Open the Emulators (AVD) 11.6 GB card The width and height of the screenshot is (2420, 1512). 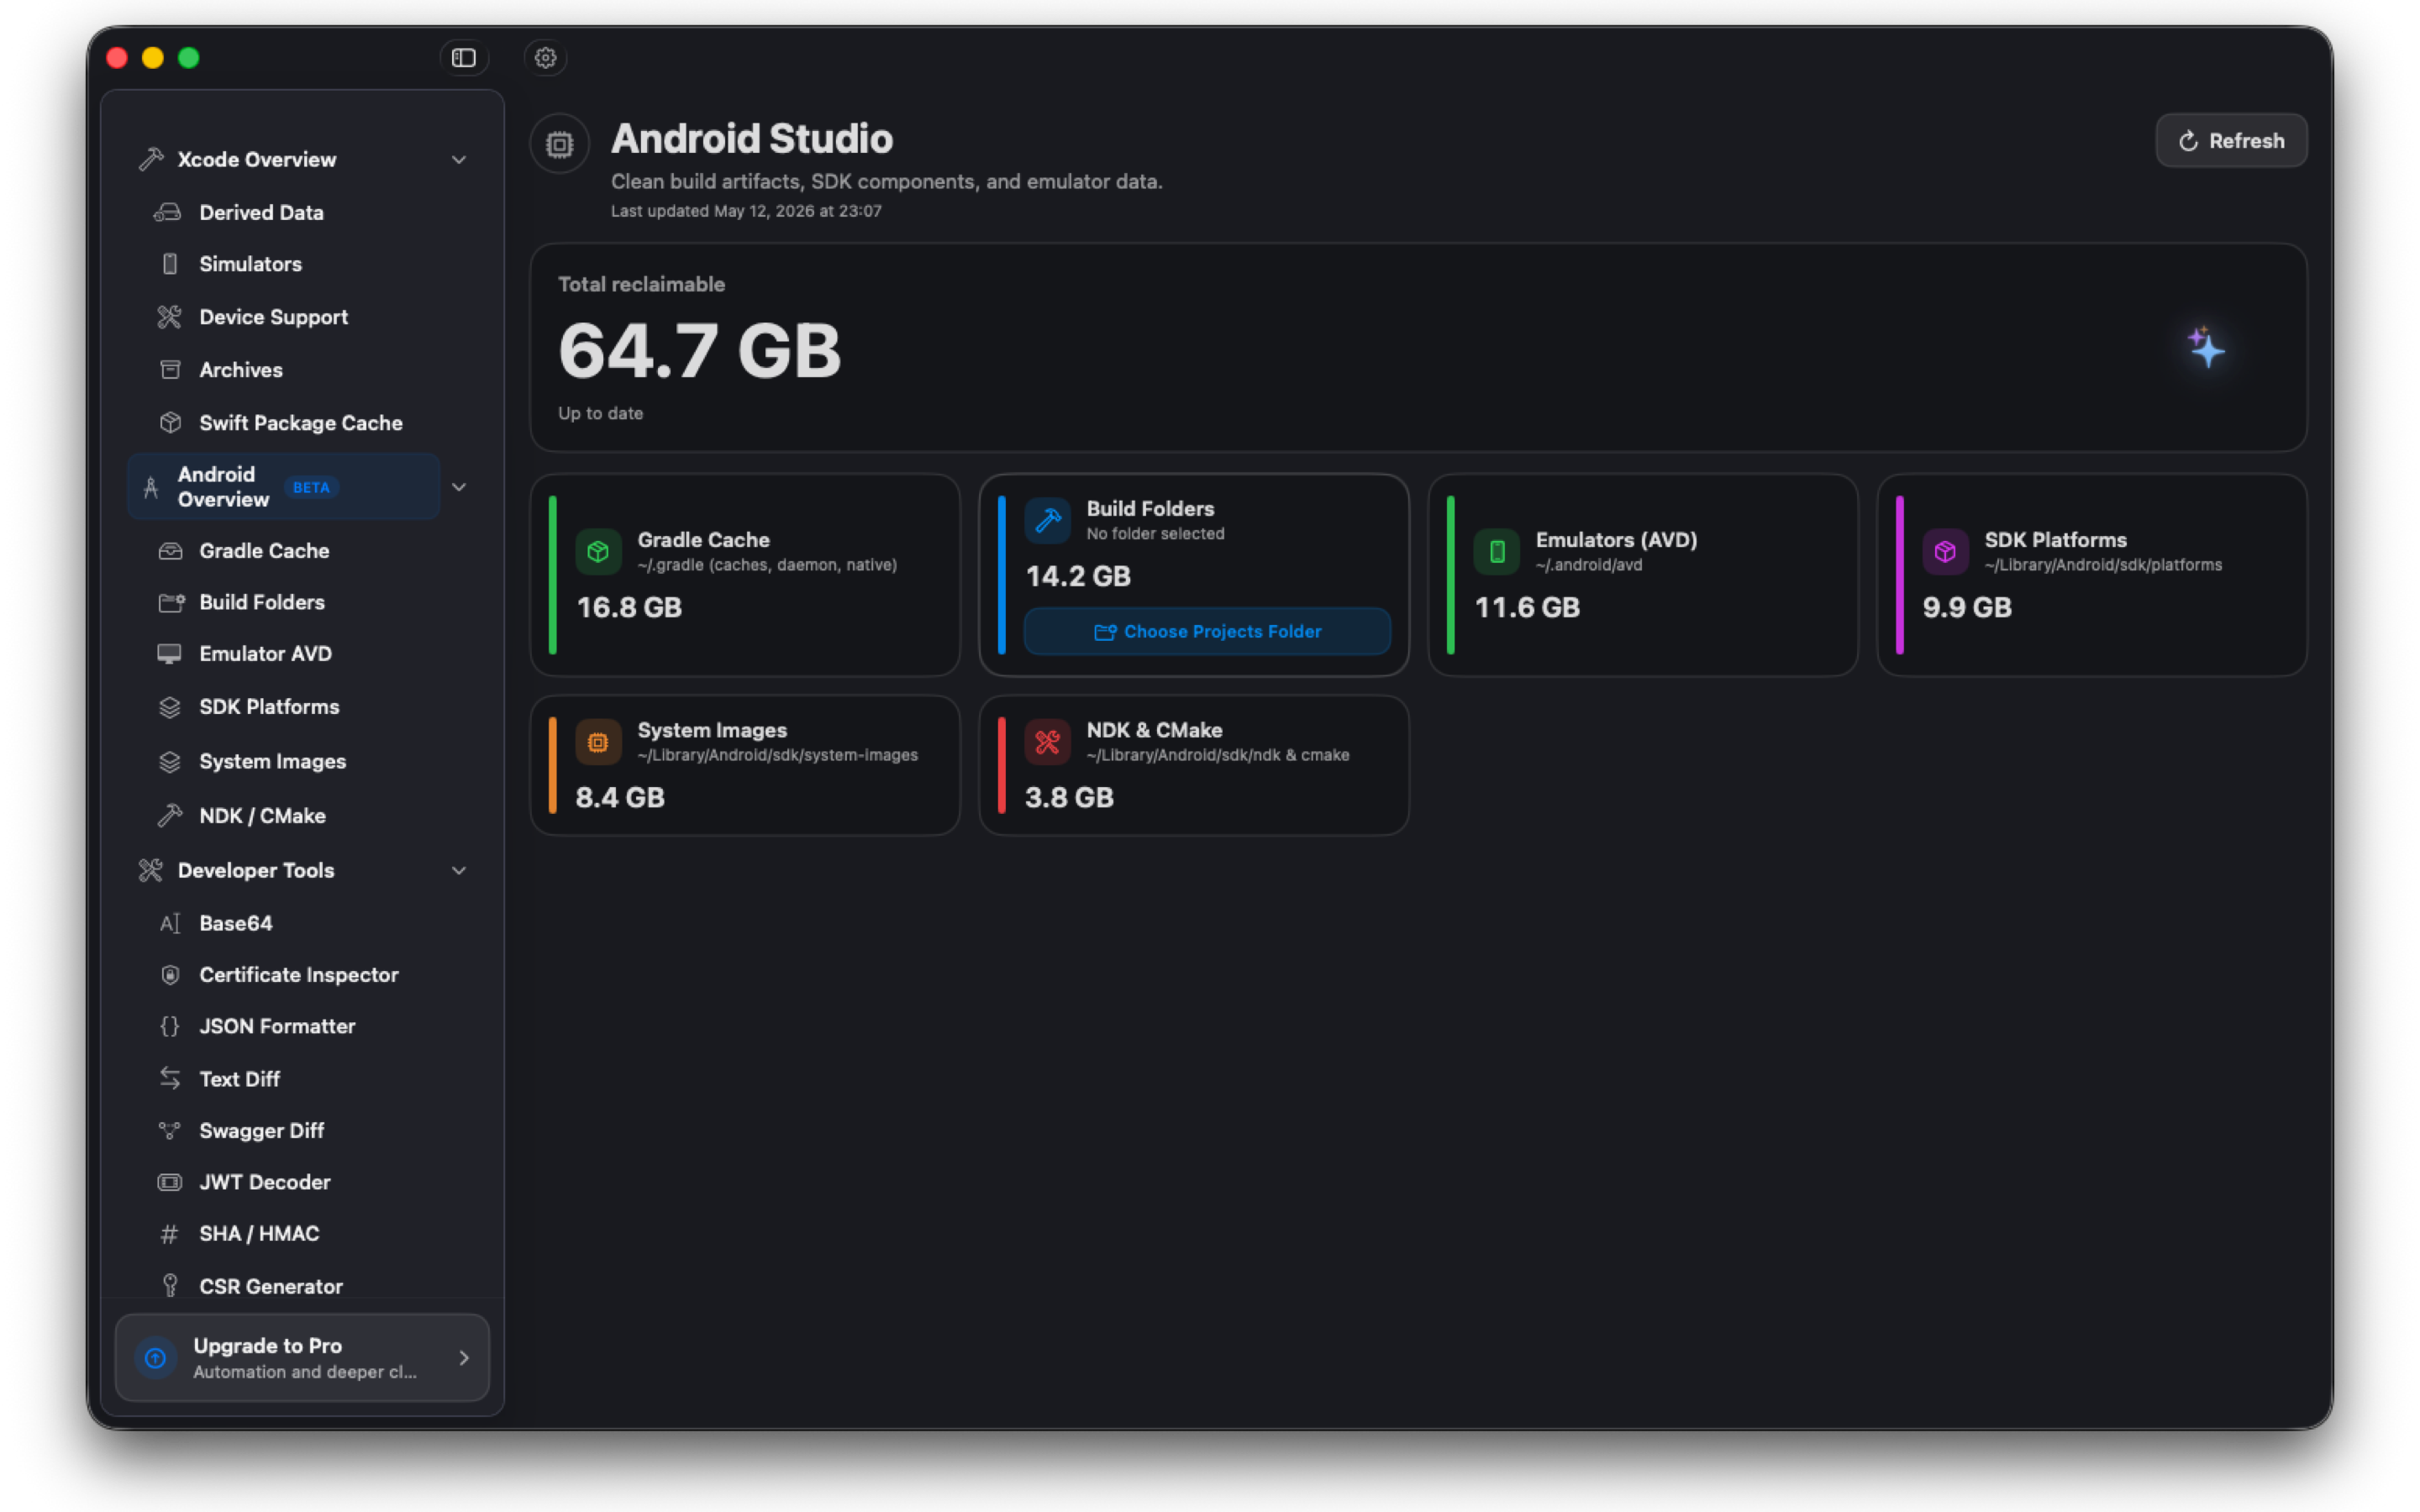[1643, 575]
